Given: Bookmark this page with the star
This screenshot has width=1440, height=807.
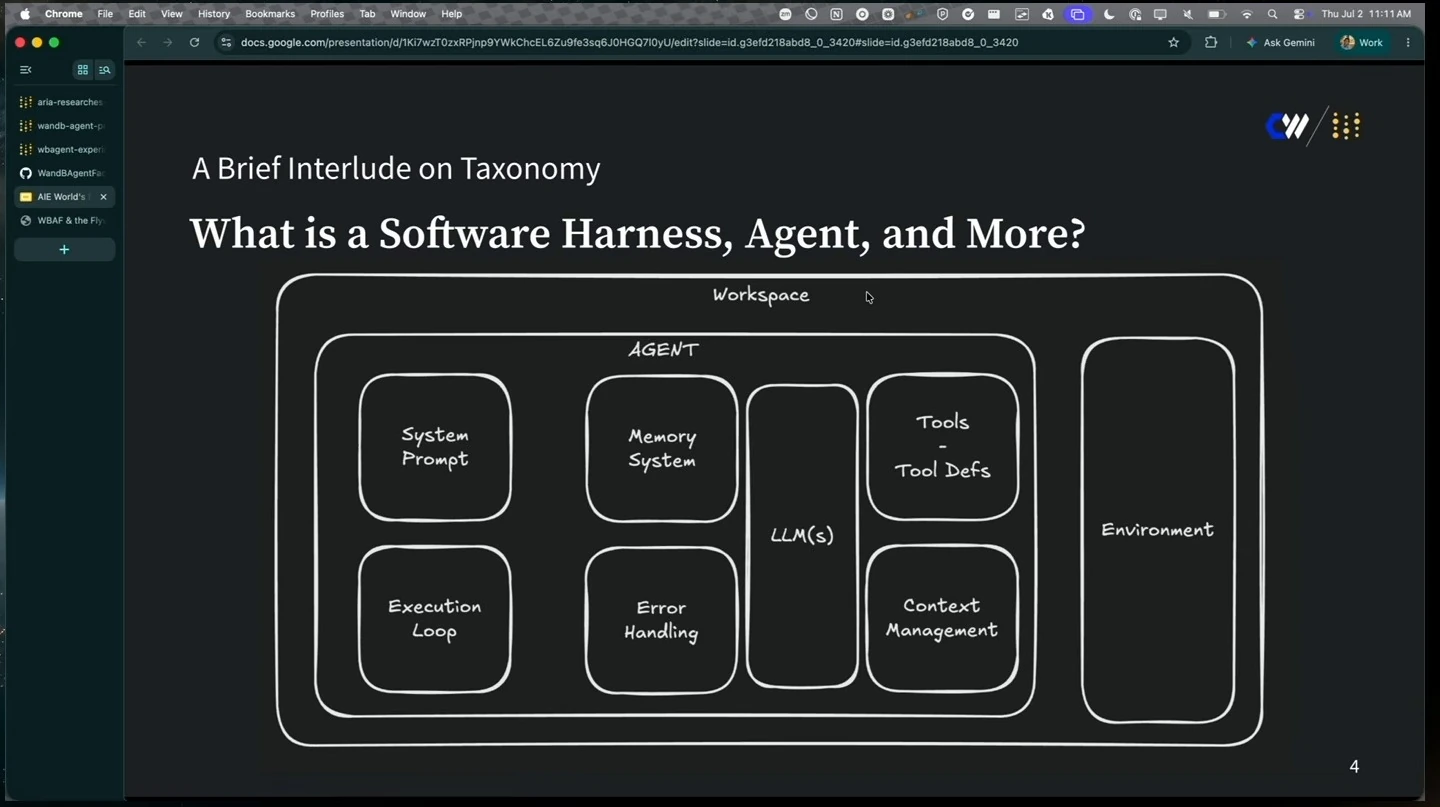Looking at the screenshot, I should pyautogui.click(x=1174, y=43).
